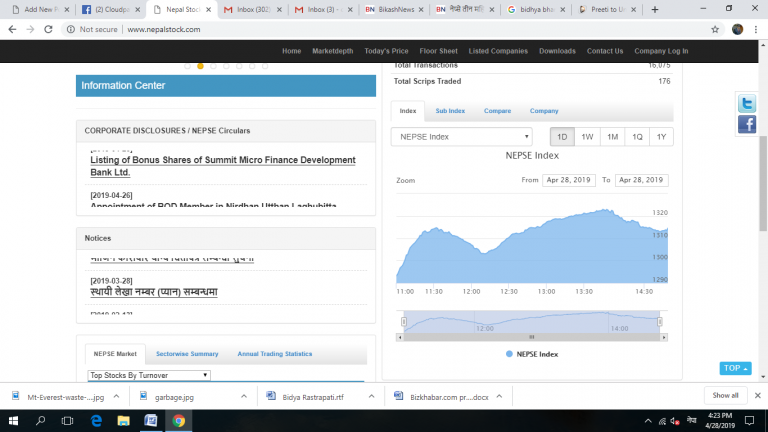Click the address bar URL
The image size is (768, 432).
(164, 29)
